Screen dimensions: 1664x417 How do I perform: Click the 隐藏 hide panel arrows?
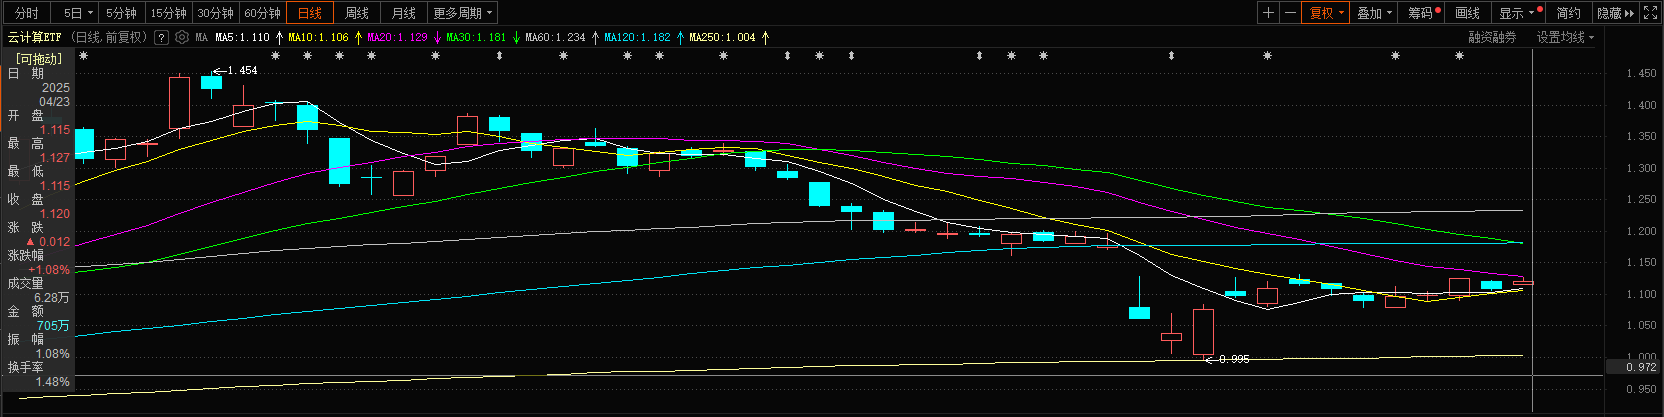1615,13
